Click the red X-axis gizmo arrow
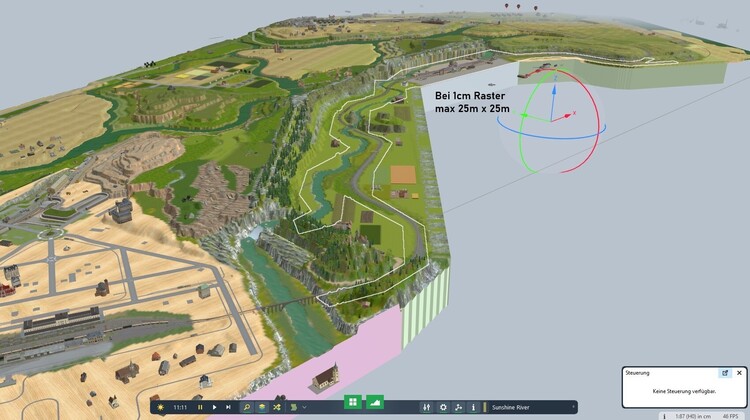Screen dimensions: 750x420 tap(567, 115)
